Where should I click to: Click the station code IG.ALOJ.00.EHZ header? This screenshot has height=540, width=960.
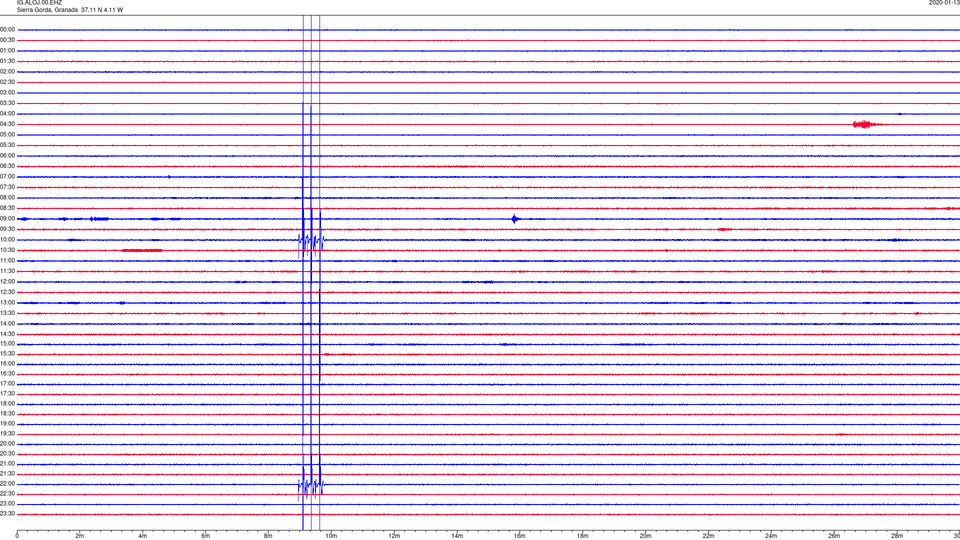coord(39,3)
